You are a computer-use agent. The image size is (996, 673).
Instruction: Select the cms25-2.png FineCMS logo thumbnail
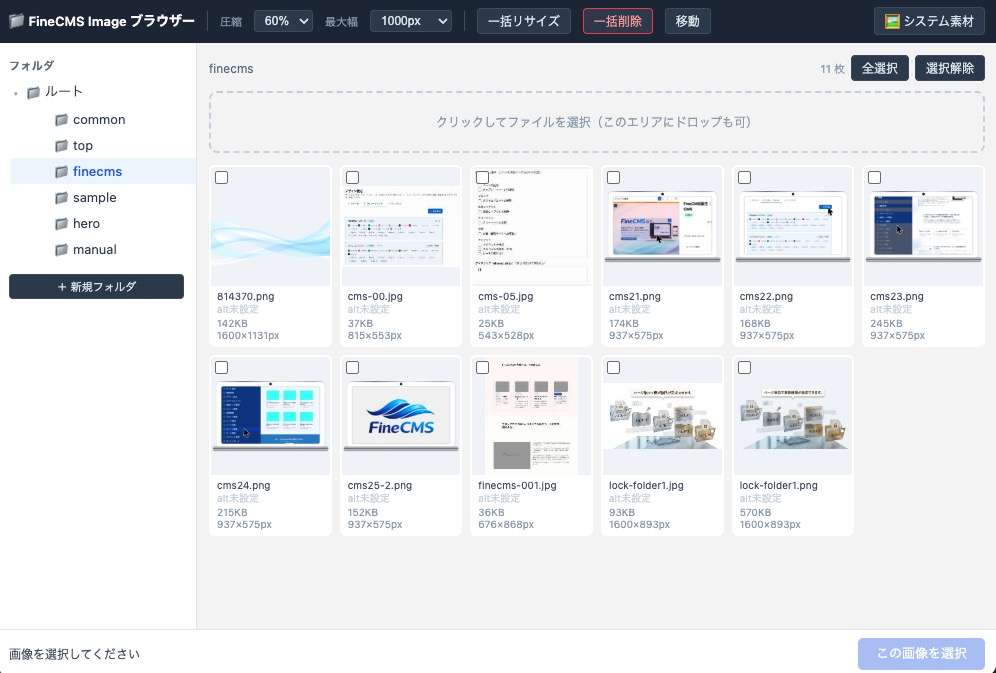click(401, 416)
